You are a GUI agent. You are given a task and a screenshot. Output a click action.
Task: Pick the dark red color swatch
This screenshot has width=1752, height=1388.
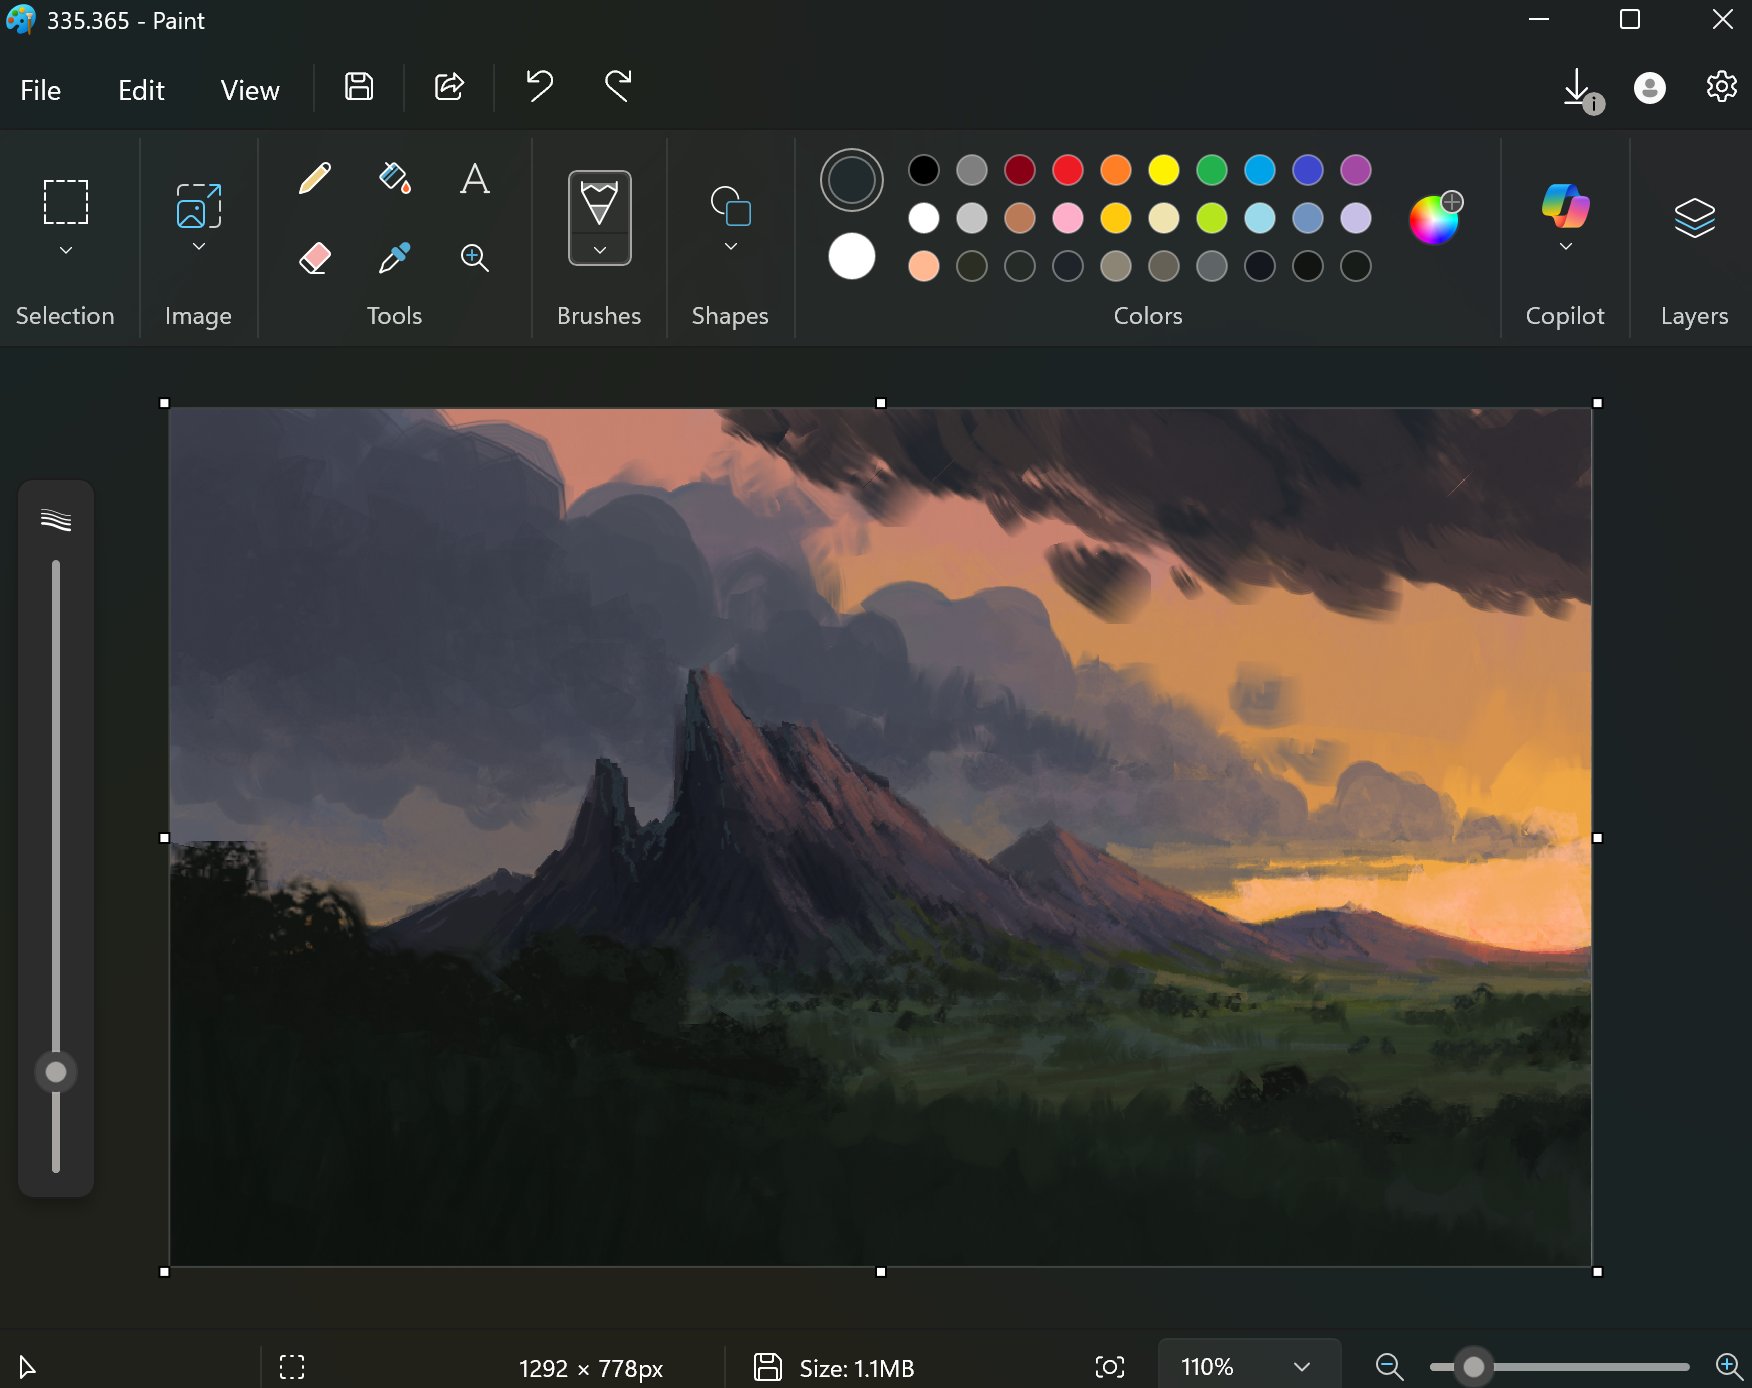[x=1020, y=170]
